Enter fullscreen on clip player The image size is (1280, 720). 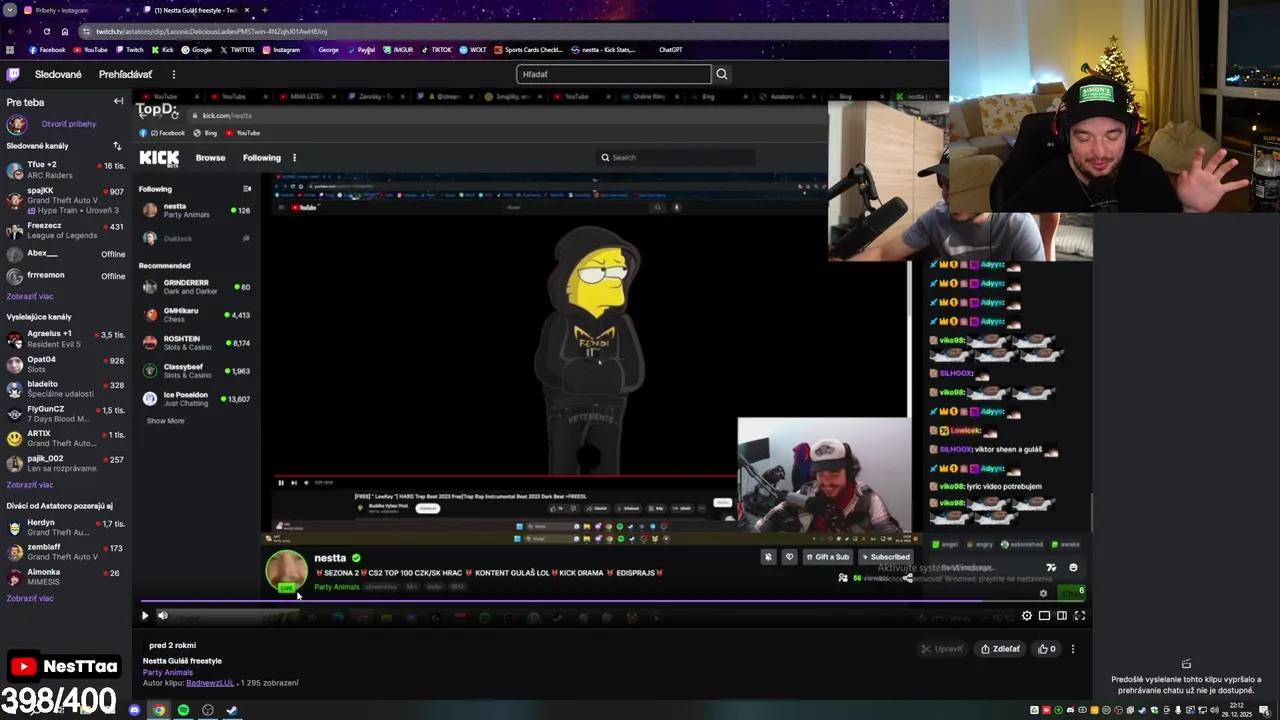click(1080, 616)
